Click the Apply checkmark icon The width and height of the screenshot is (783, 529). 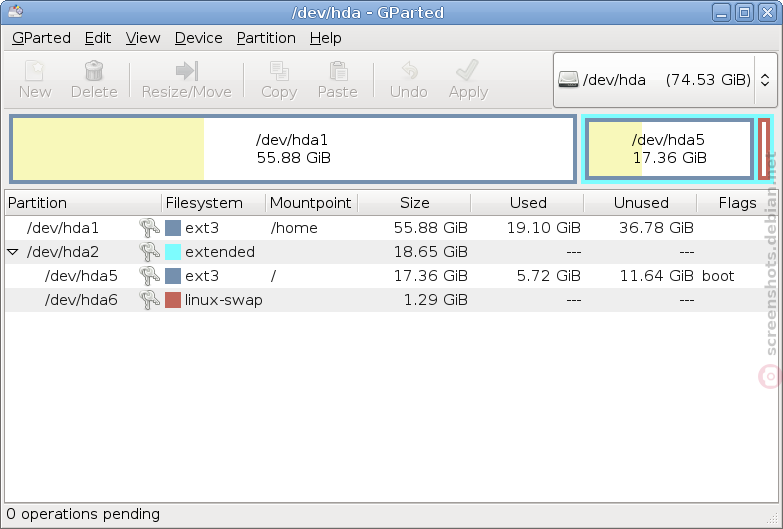coord(468,70)
